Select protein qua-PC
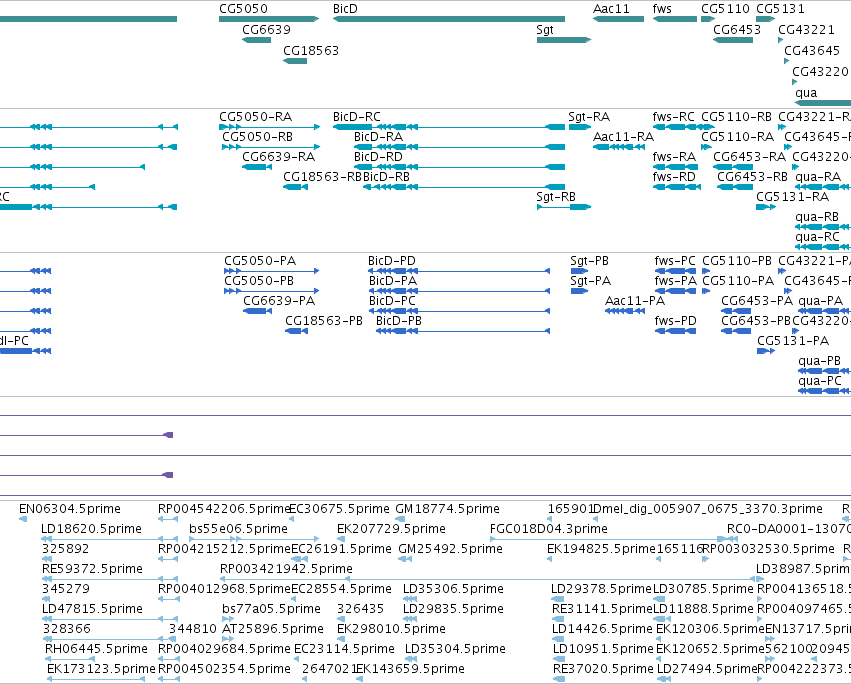This screenshot has height=684, width=851. tap(824, 391)
